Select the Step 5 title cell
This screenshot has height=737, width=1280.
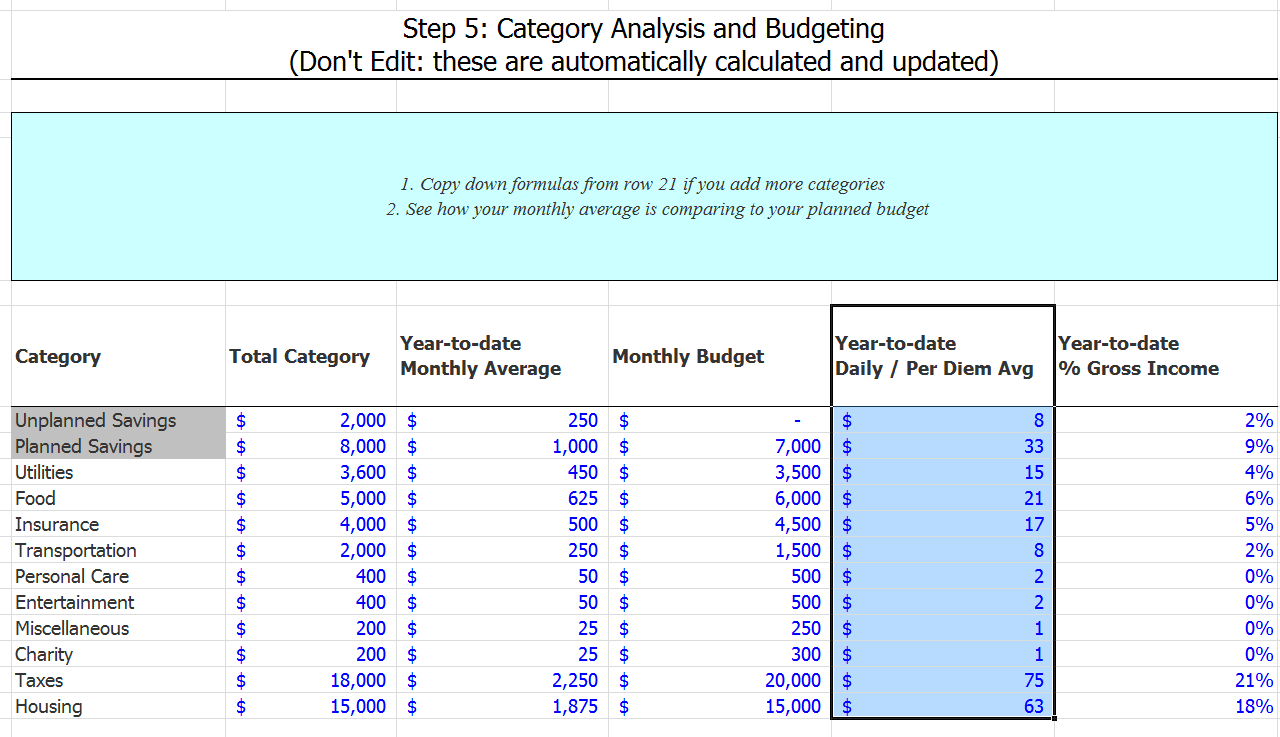644,45
